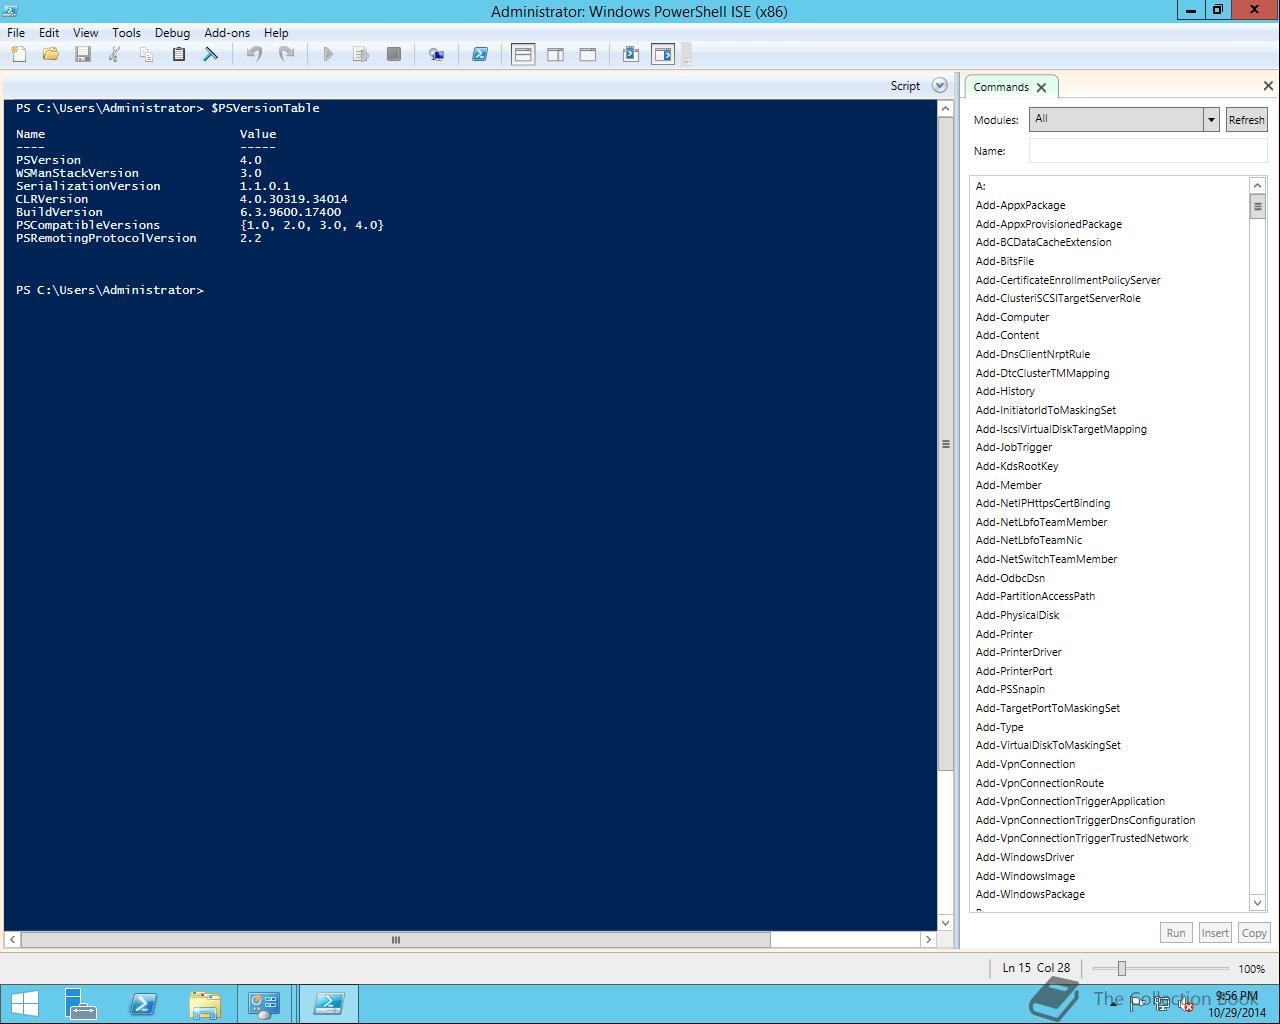Open Control Panel taskbar icon
1280x1024 pixels.
[264, 1004]
